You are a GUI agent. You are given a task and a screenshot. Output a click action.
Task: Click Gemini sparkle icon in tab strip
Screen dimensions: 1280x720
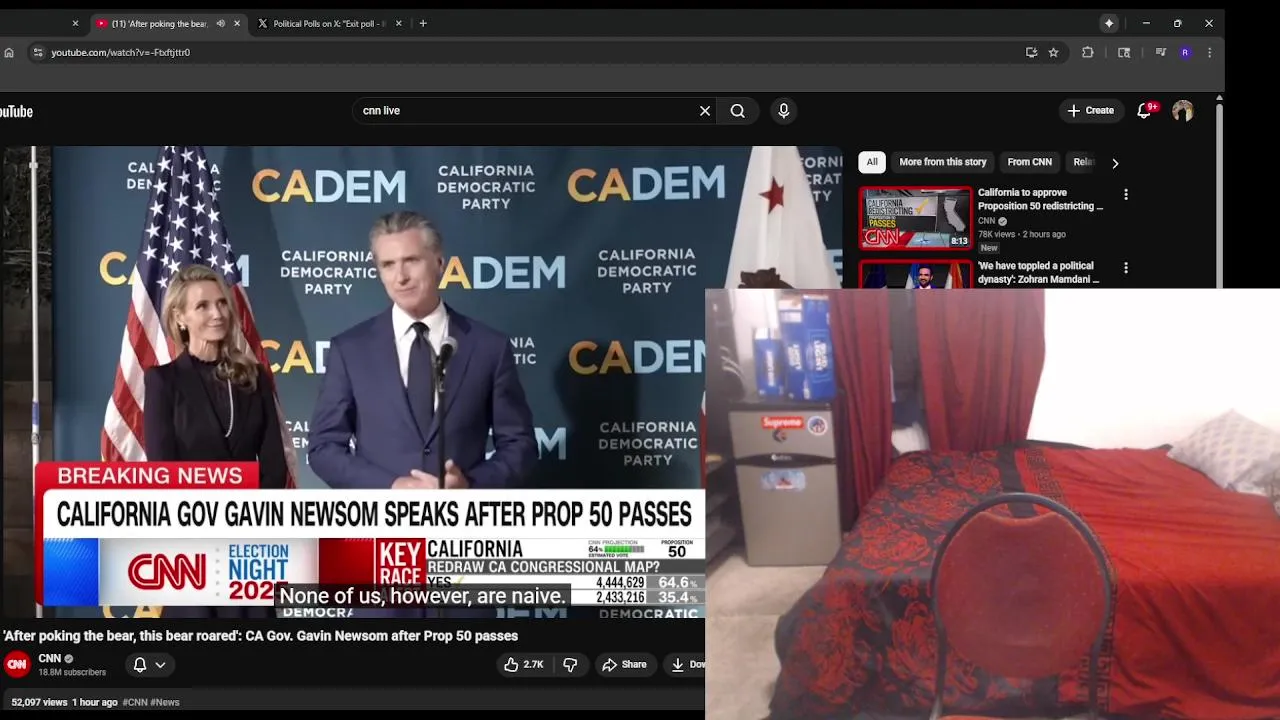coord(1109,23)
